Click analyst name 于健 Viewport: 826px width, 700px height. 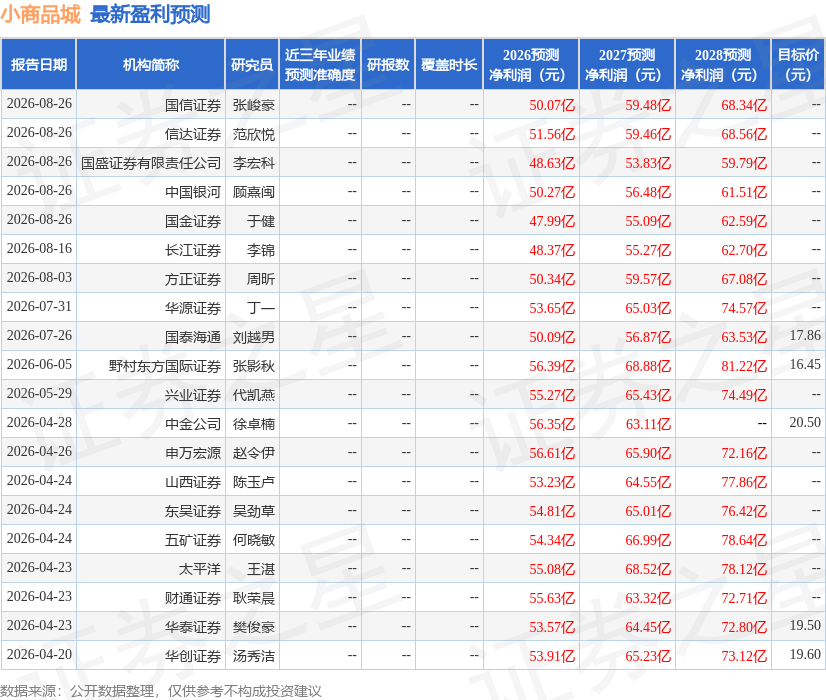click(261, 221)
